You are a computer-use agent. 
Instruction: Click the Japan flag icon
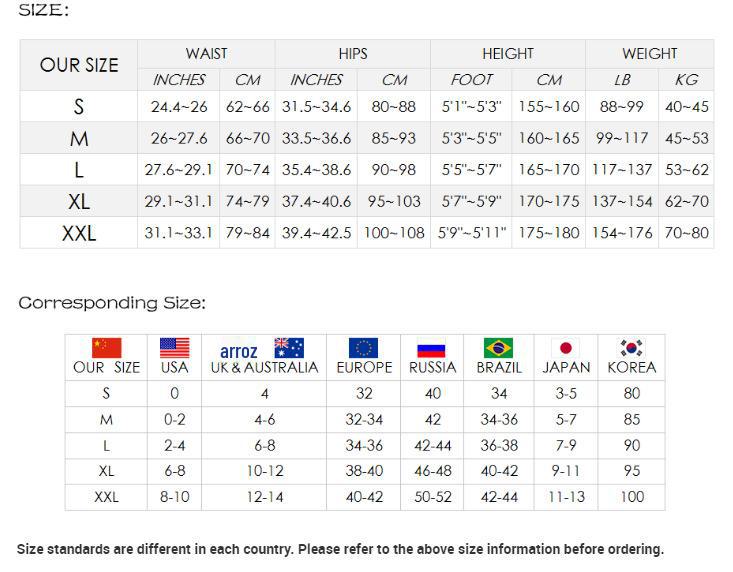(566, 348)
